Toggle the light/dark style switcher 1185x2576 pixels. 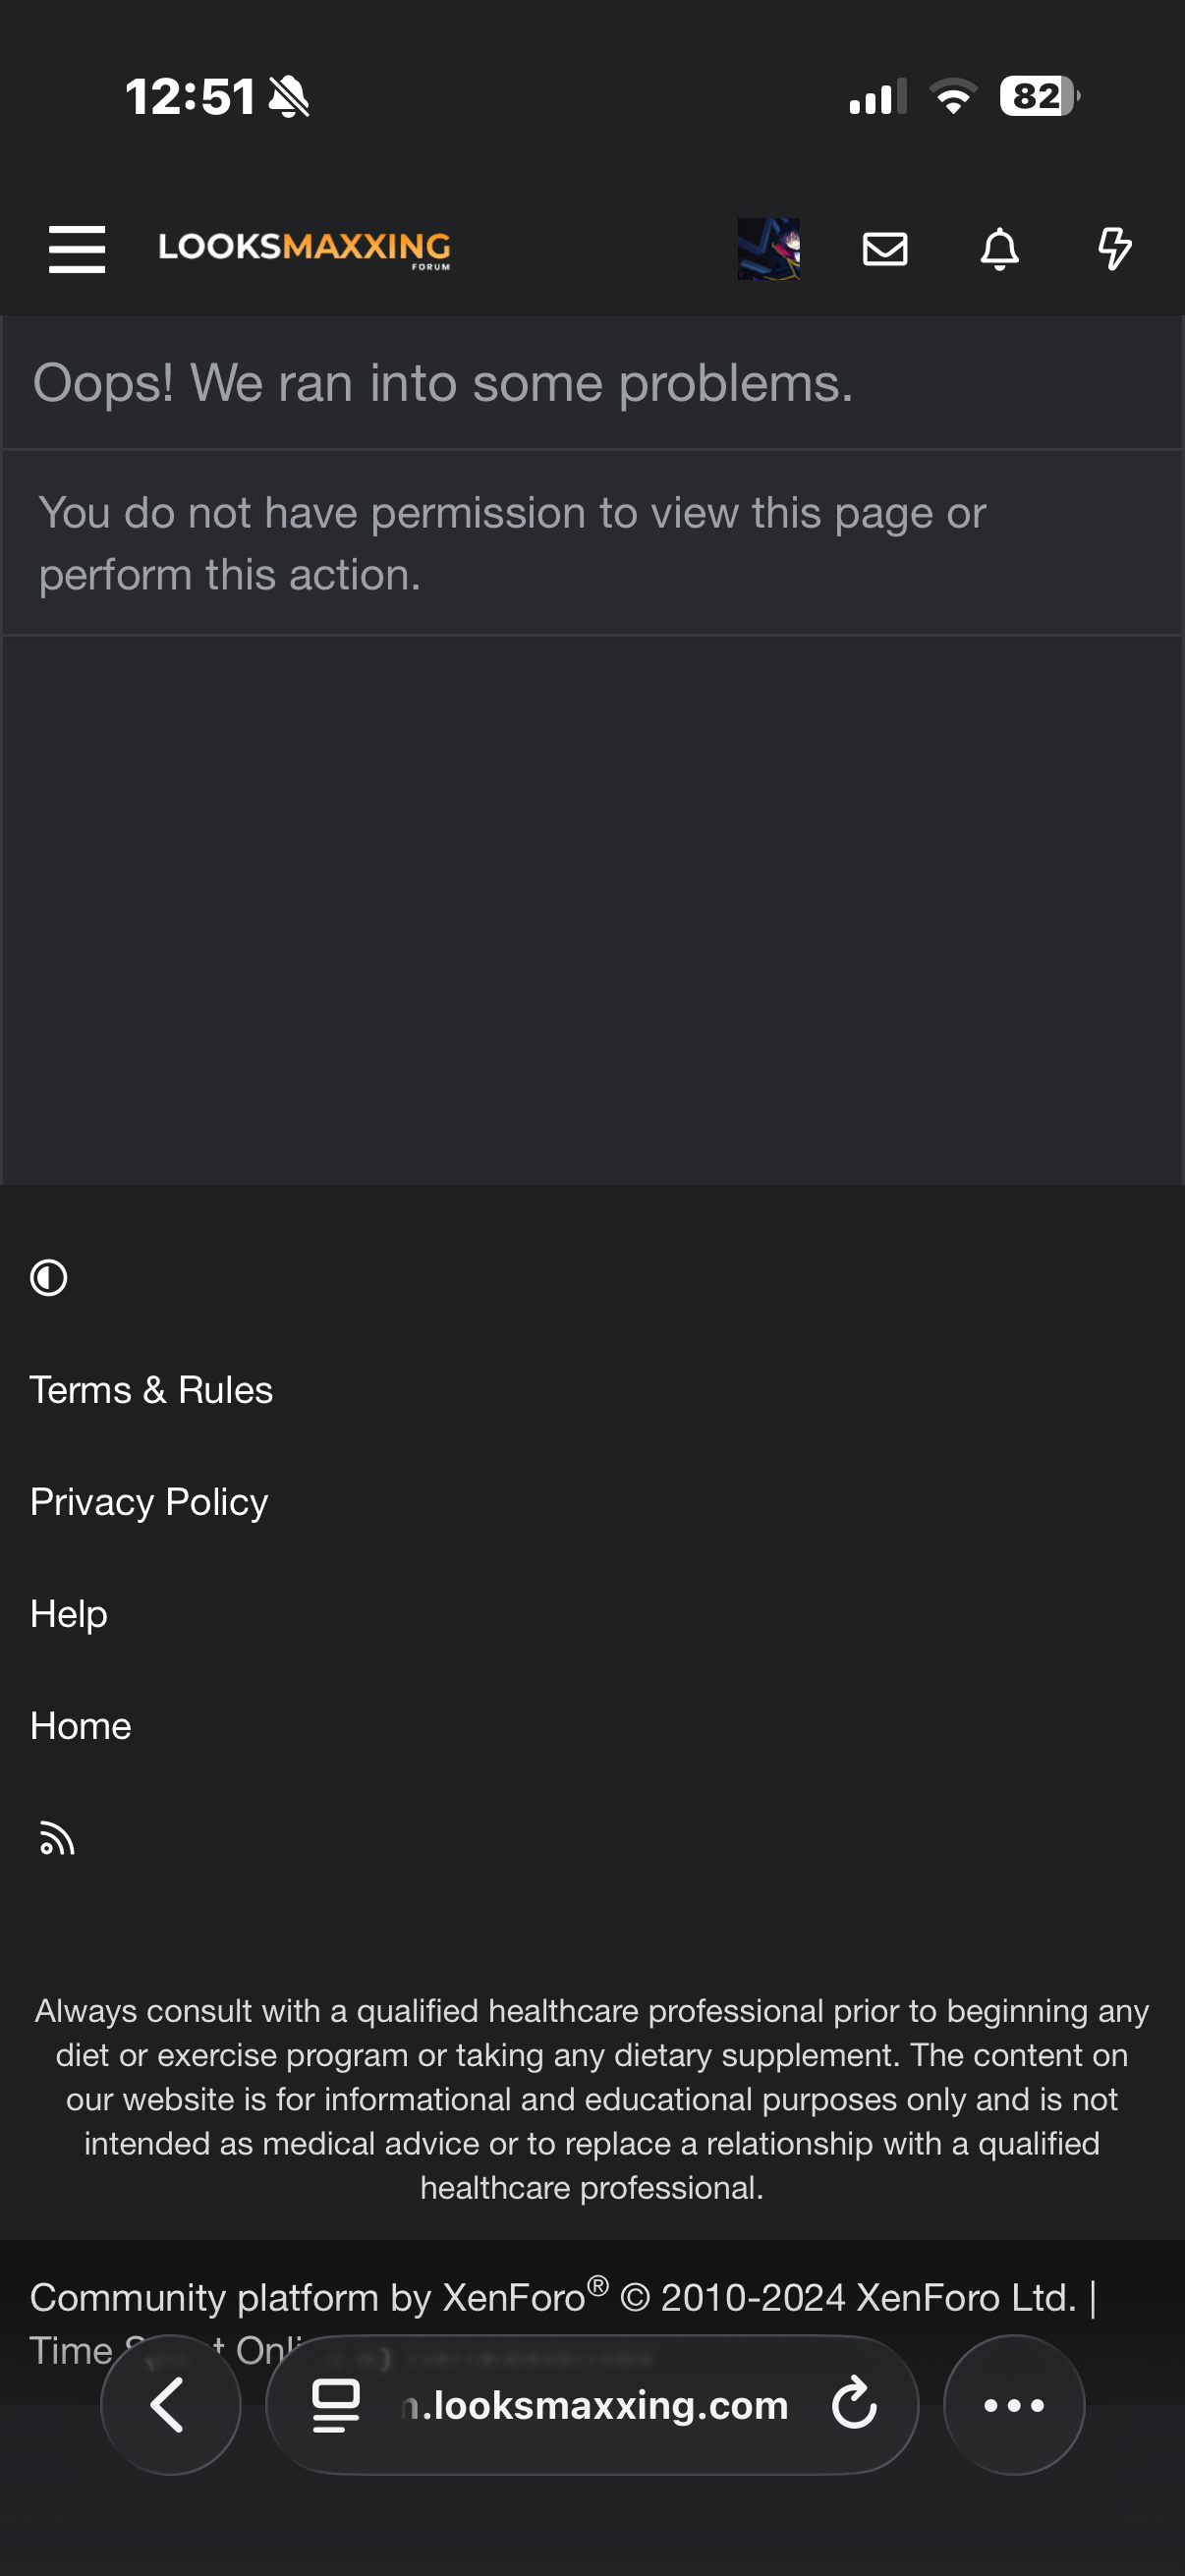[x=49, y=1277]
